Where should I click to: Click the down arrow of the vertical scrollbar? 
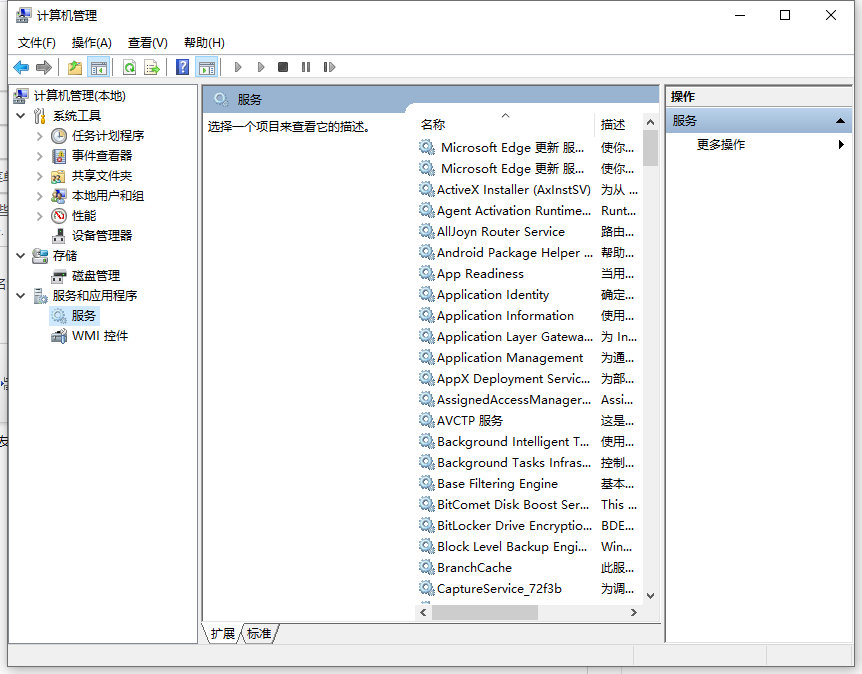(x=651, y=594)
